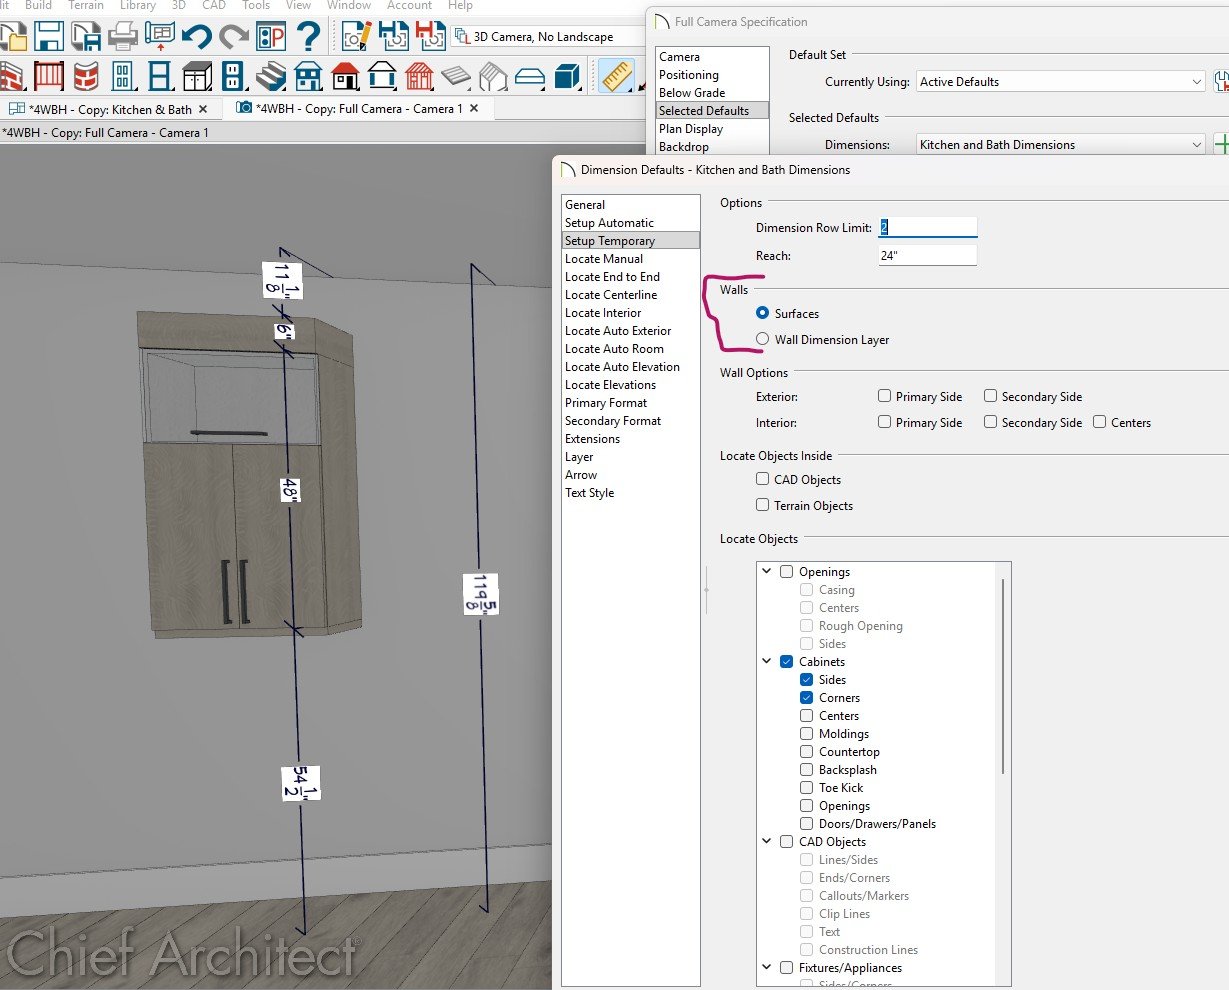The width and height of the screenshot is (1229, 990).
Task: Open the Help question mark icon
Action: [x=309, y=37]
